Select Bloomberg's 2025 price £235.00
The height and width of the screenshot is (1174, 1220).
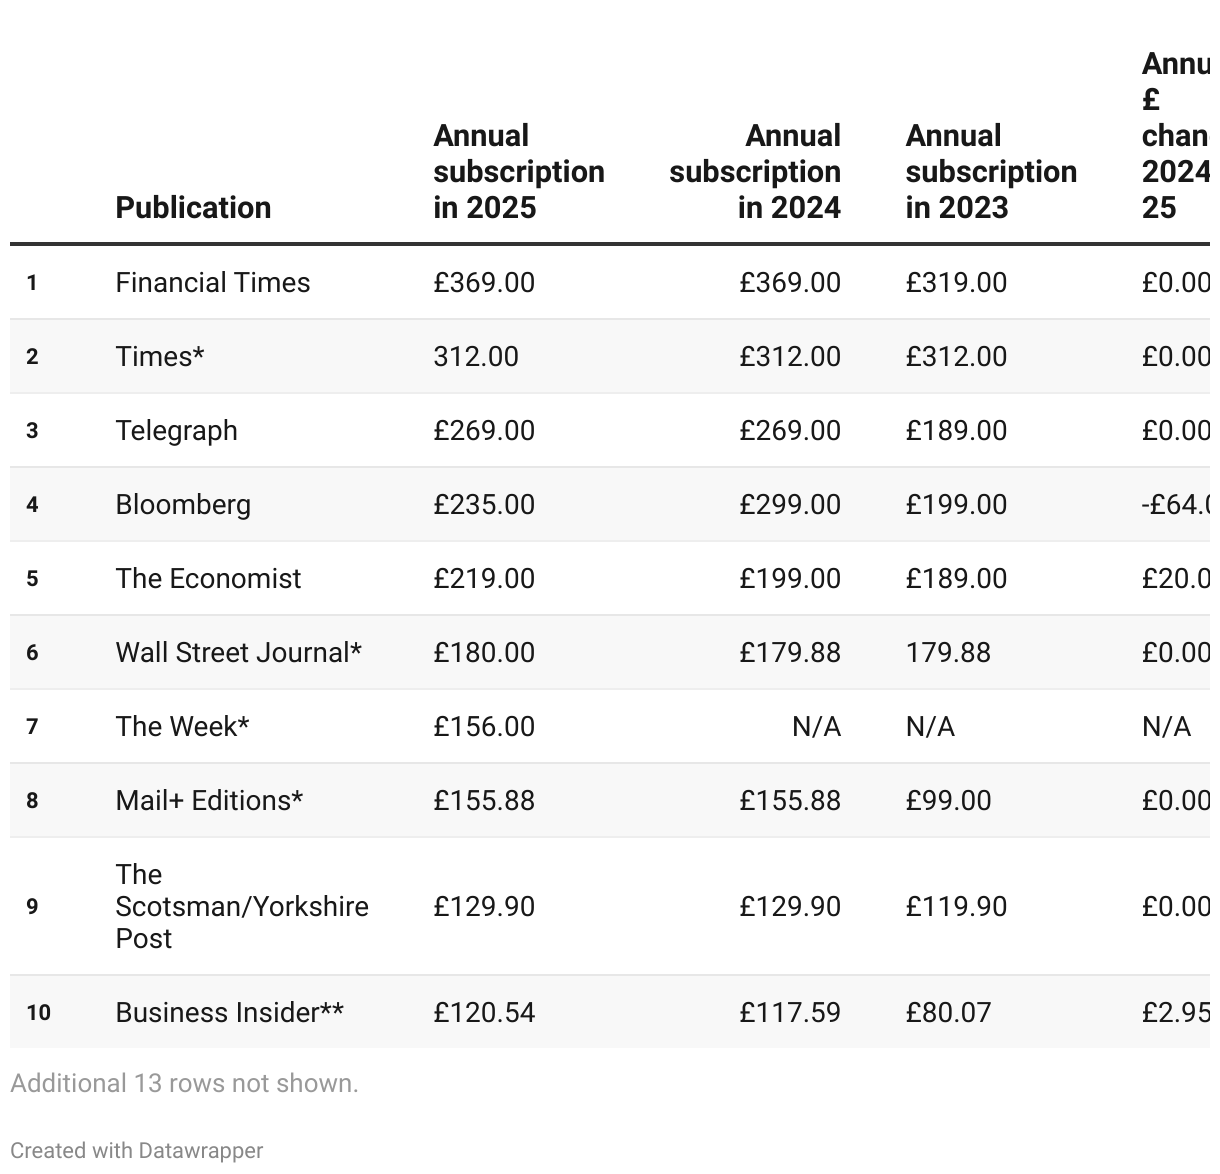tap(484, 504)
